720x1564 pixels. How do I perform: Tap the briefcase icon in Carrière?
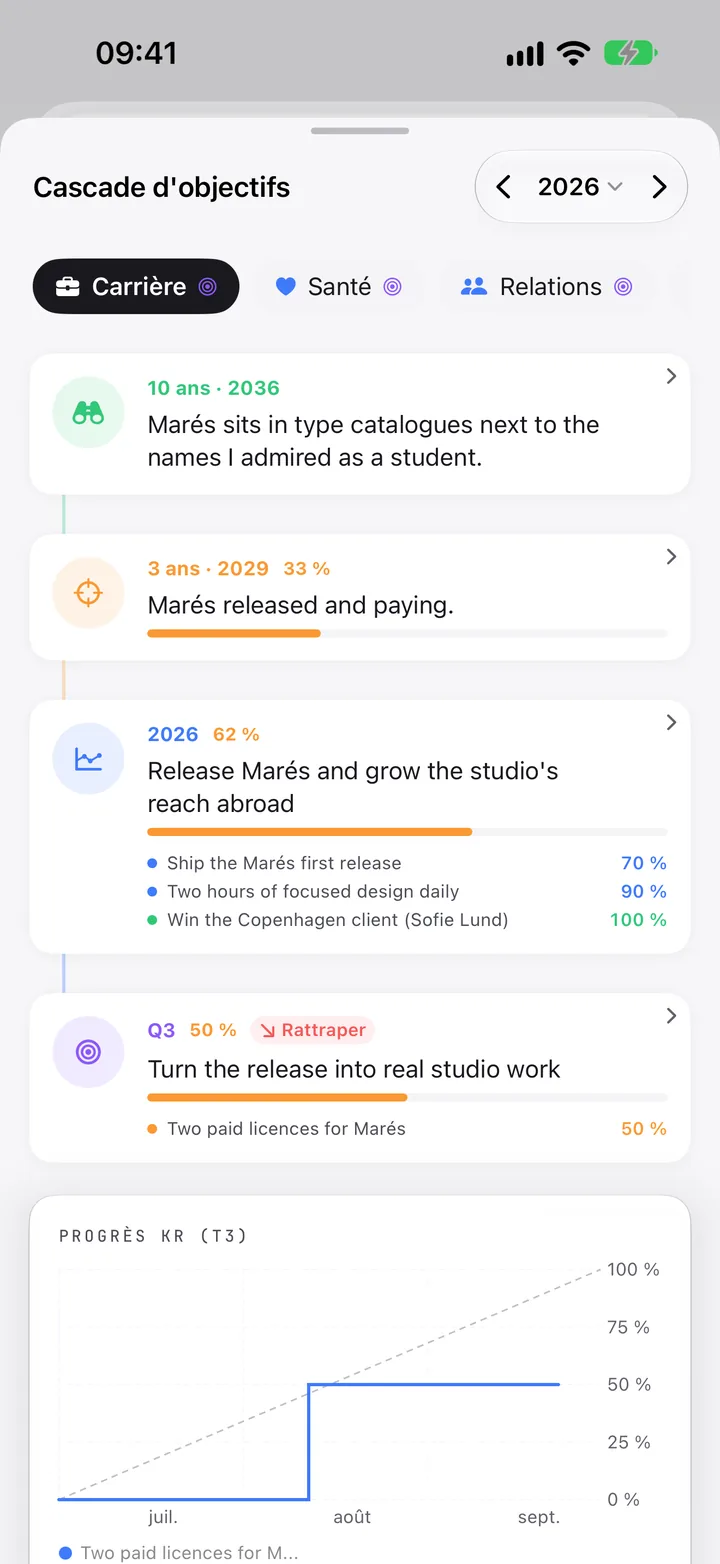tap(67, 287)
